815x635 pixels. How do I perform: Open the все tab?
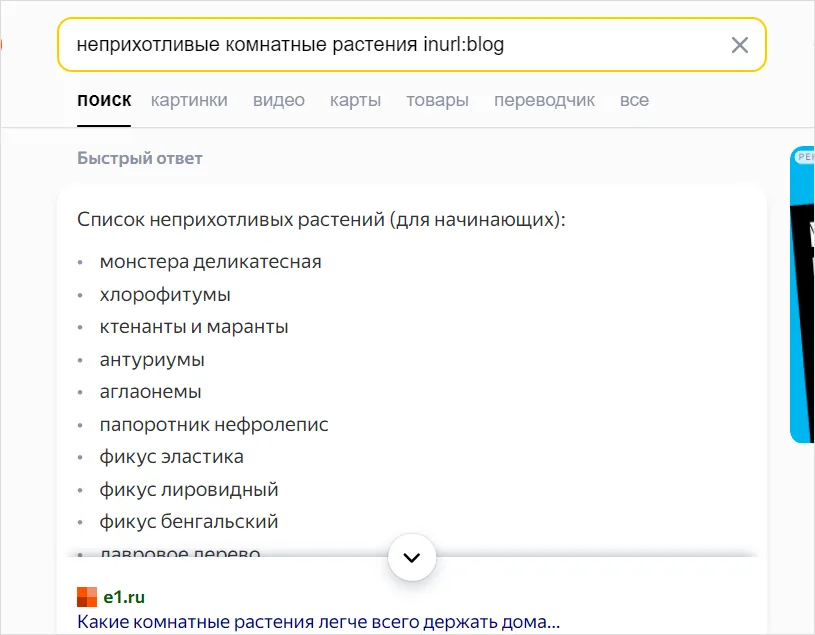[634, 100]
